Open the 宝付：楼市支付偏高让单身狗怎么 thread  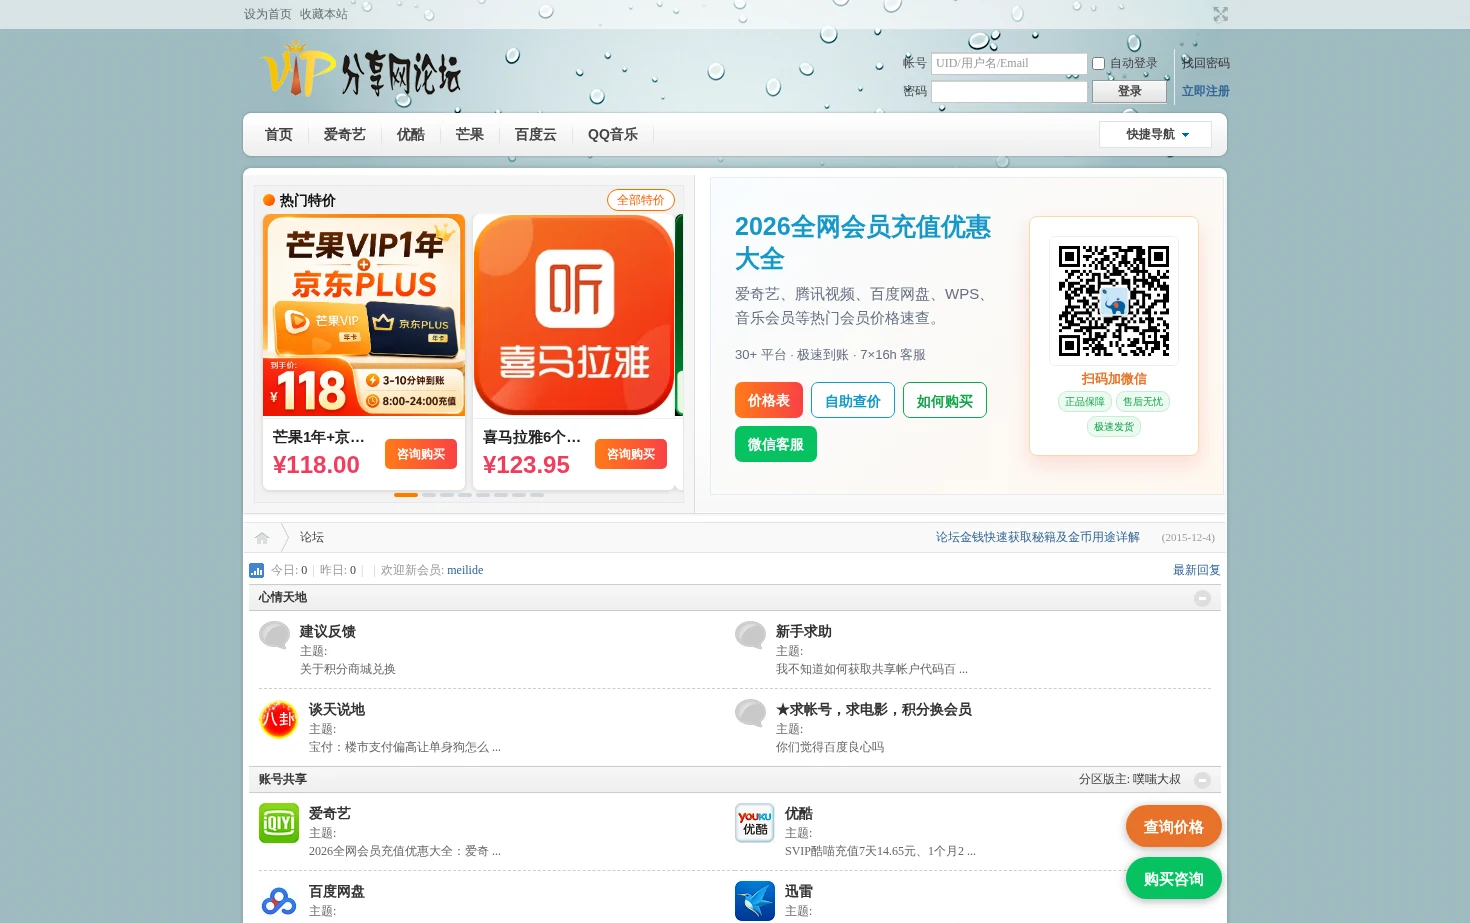[405, 747]
